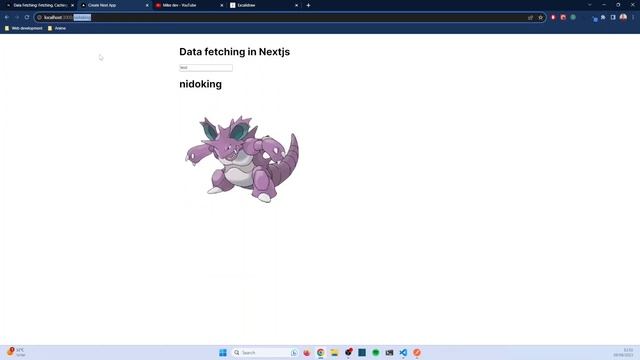Open Visual Studio Code from taskbar
This screenshot has height=360, width=640.
[403, 353]
